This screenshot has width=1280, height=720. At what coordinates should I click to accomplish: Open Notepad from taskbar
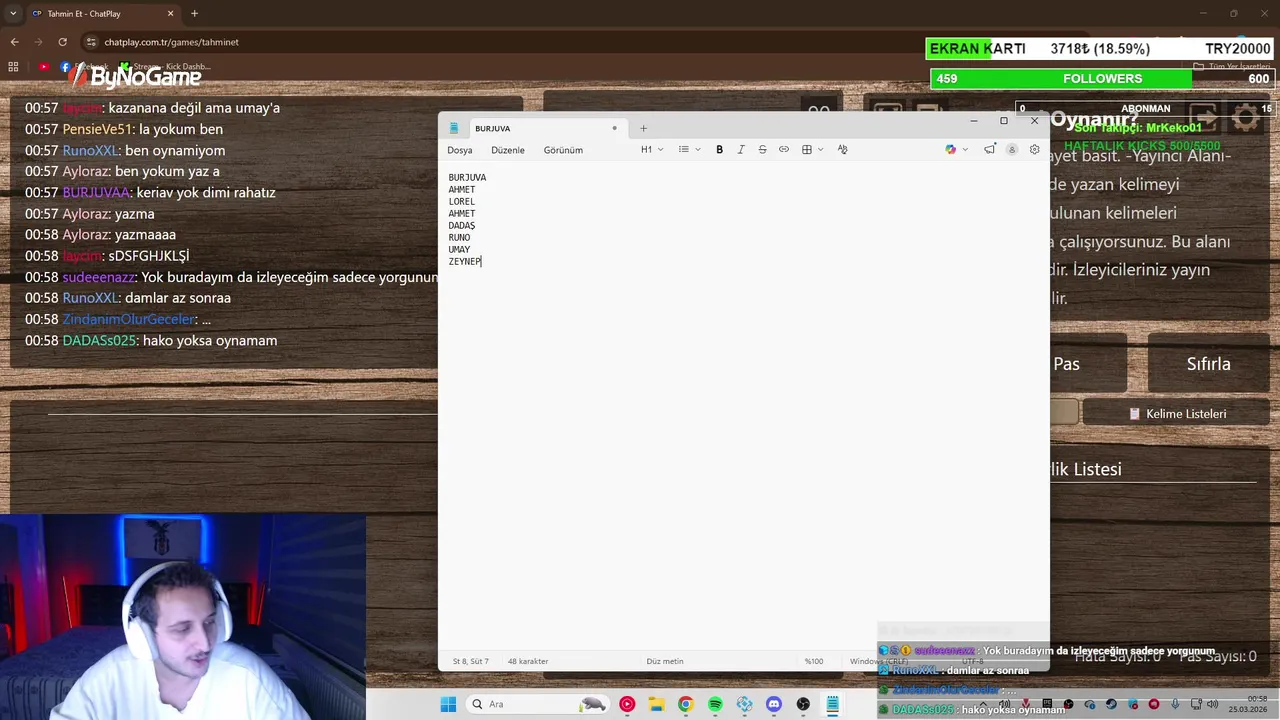tap(832, 704)
